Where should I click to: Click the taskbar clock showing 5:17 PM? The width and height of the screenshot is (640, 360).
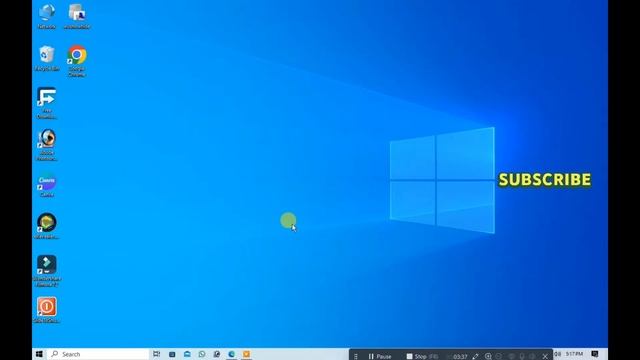point(574,354)
